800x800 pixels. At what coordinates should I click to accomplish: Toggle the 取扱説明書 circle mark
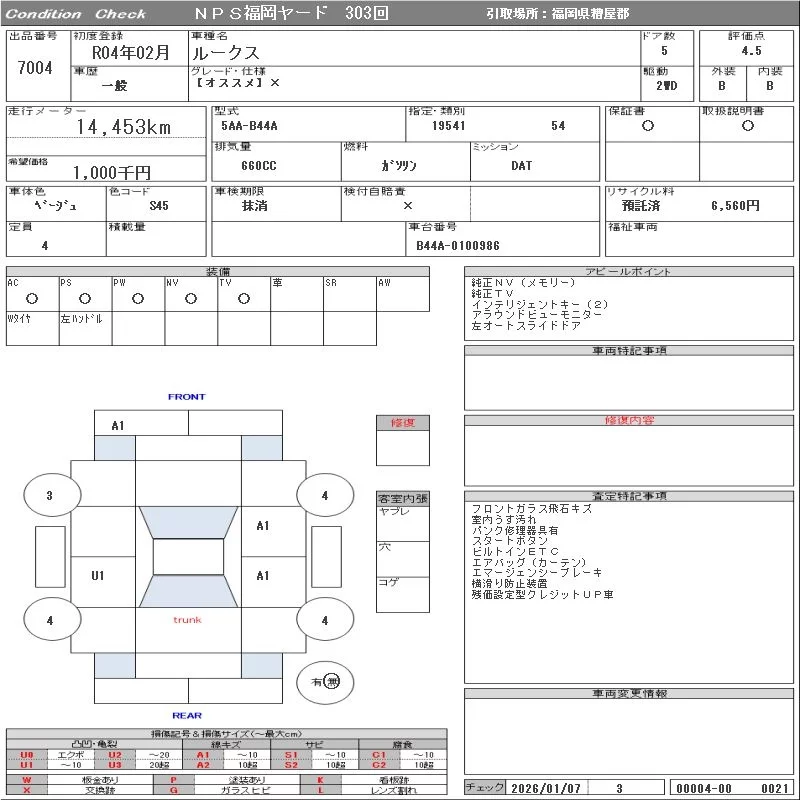(x=747, y=126)
